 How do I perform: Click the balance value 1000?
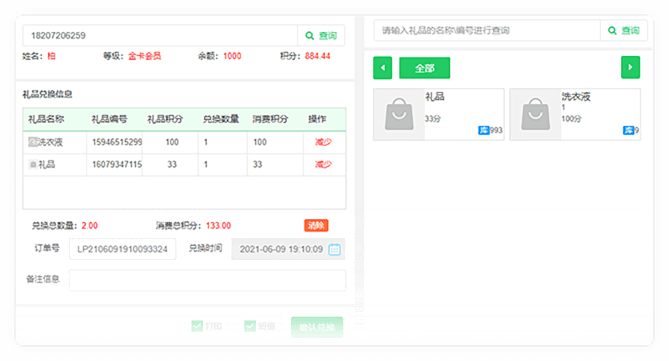click(x=232, y=56)
